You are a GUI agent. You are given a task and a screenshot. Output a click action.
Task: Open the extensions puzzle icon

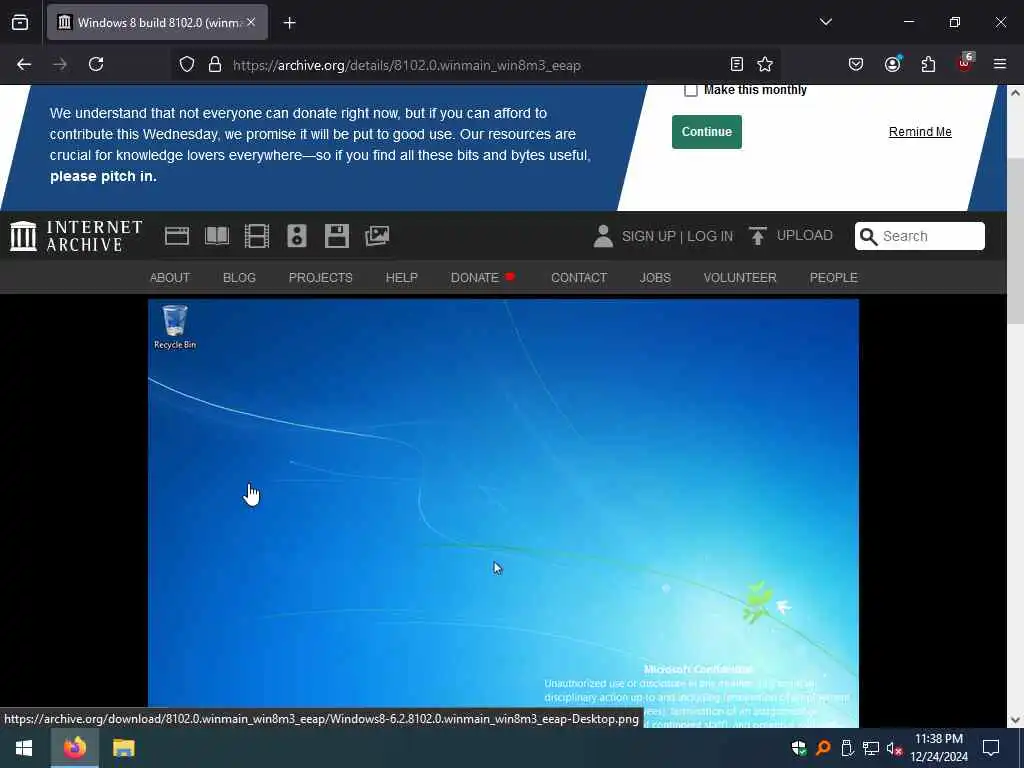click(x=928, y=64)
